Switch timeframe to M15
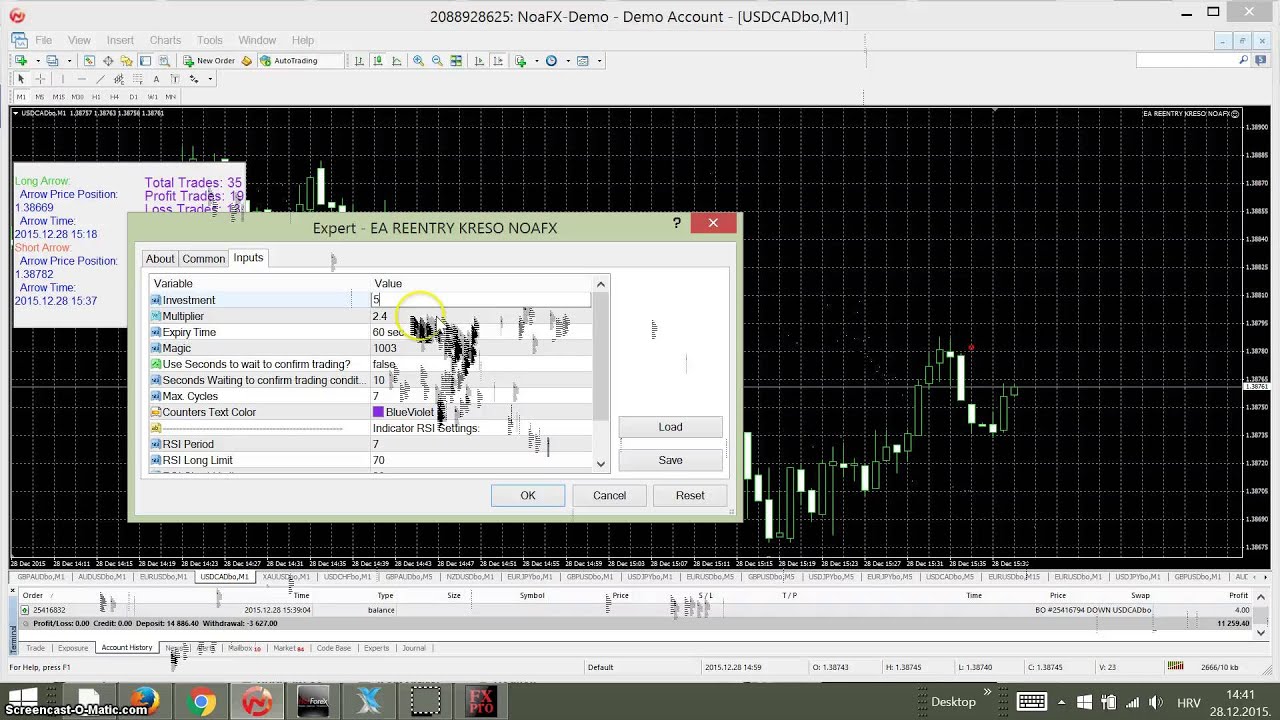This screenshot has height=720, width=1280. [58, 97]
